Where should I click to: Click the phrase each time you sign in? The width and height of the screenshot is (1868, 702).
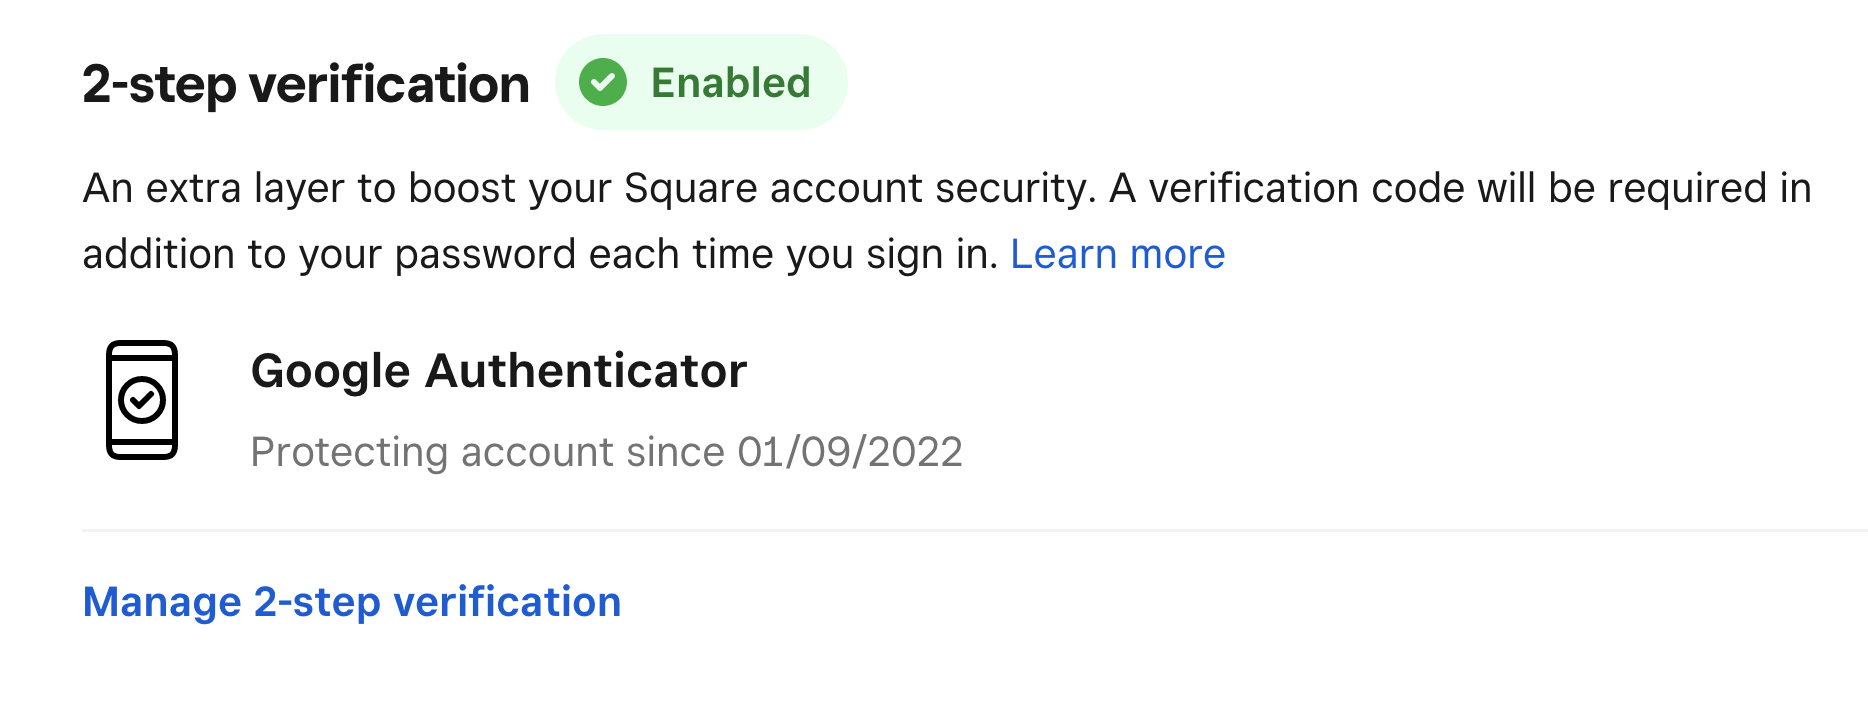794,254
